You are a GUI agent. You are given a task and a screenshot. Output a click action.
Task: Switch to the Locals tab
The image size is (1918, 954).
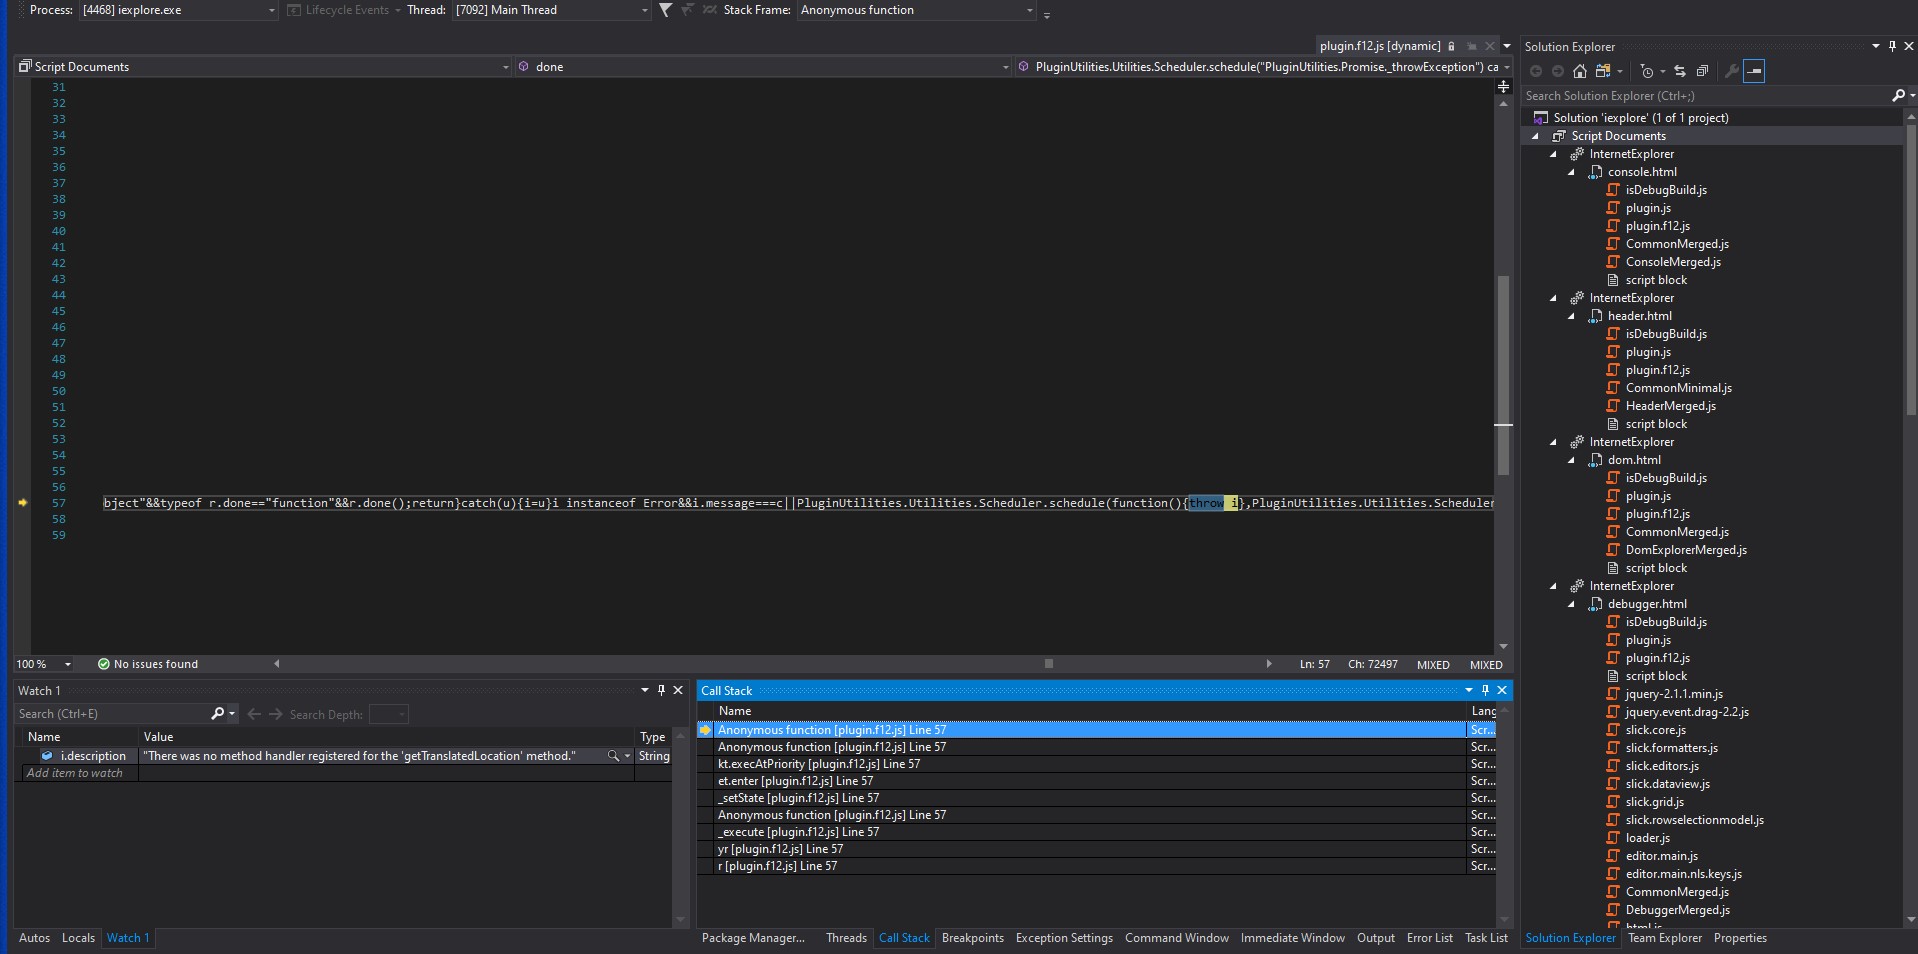tap(78, 938)
